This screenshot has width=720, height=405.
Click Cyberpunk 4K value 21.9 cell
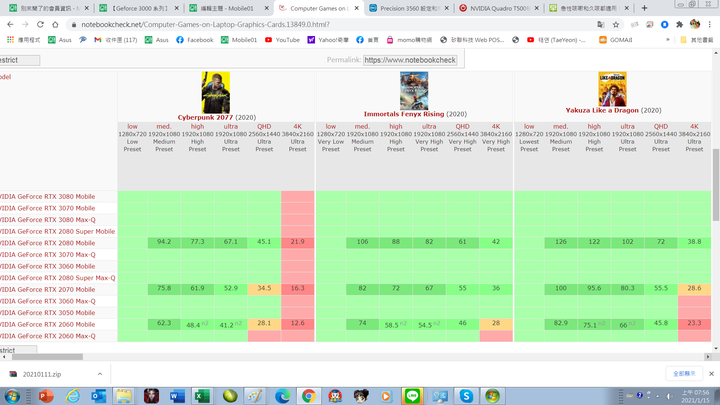pos(298,242)
